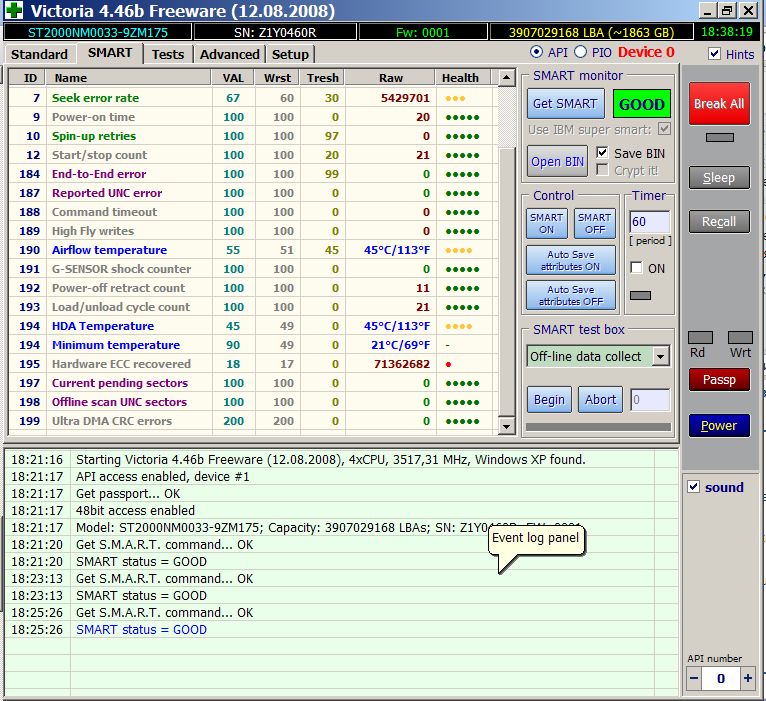Screen dimensions: 766x701
Task: Click Begin in SMART test box
Action: click(x=549, y=400)
